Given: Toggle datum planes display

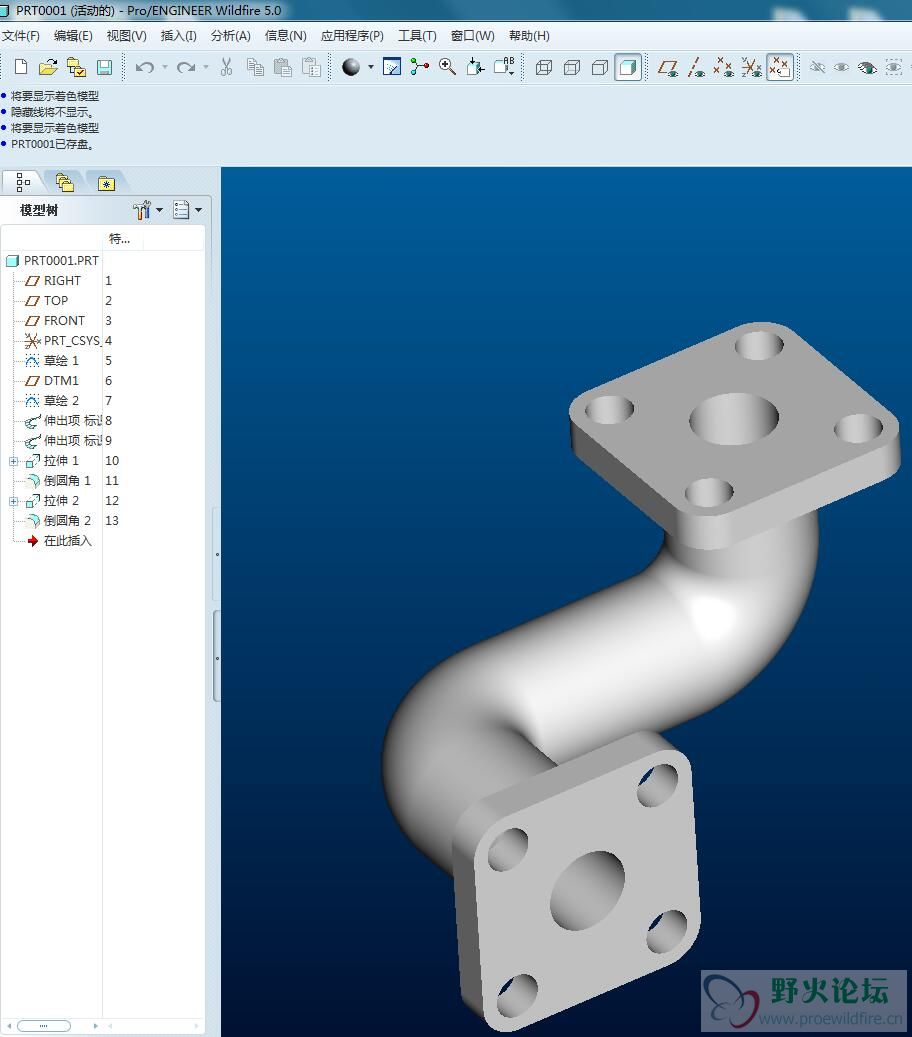Looking at the screenshot, I should click(x=668, y=67).
